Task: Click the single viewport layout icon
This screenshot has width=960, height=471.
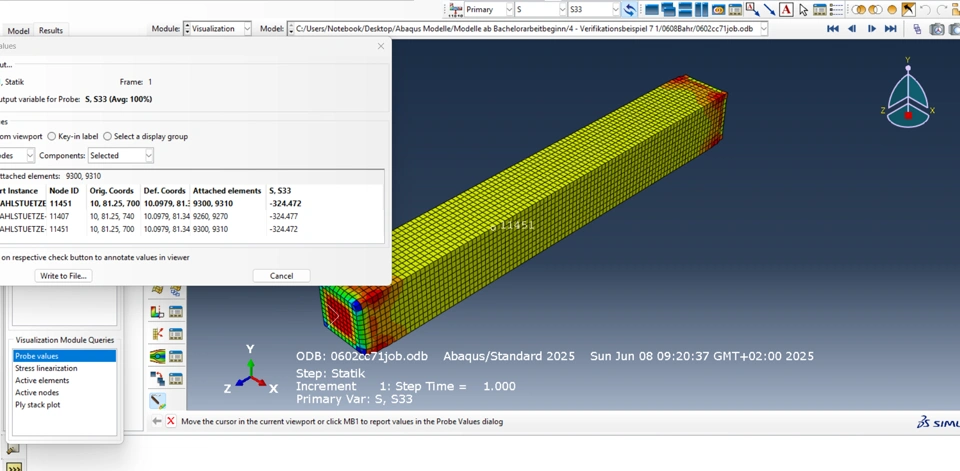Action: click(652, 10)
